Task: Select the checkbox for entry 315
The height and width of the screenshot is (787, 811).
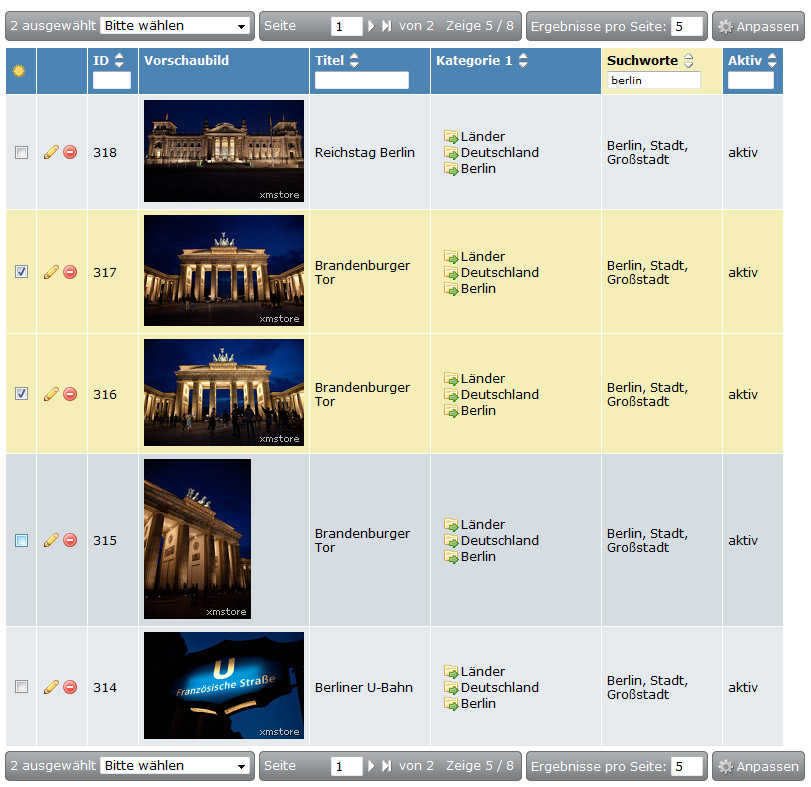Action: [21, 540]
